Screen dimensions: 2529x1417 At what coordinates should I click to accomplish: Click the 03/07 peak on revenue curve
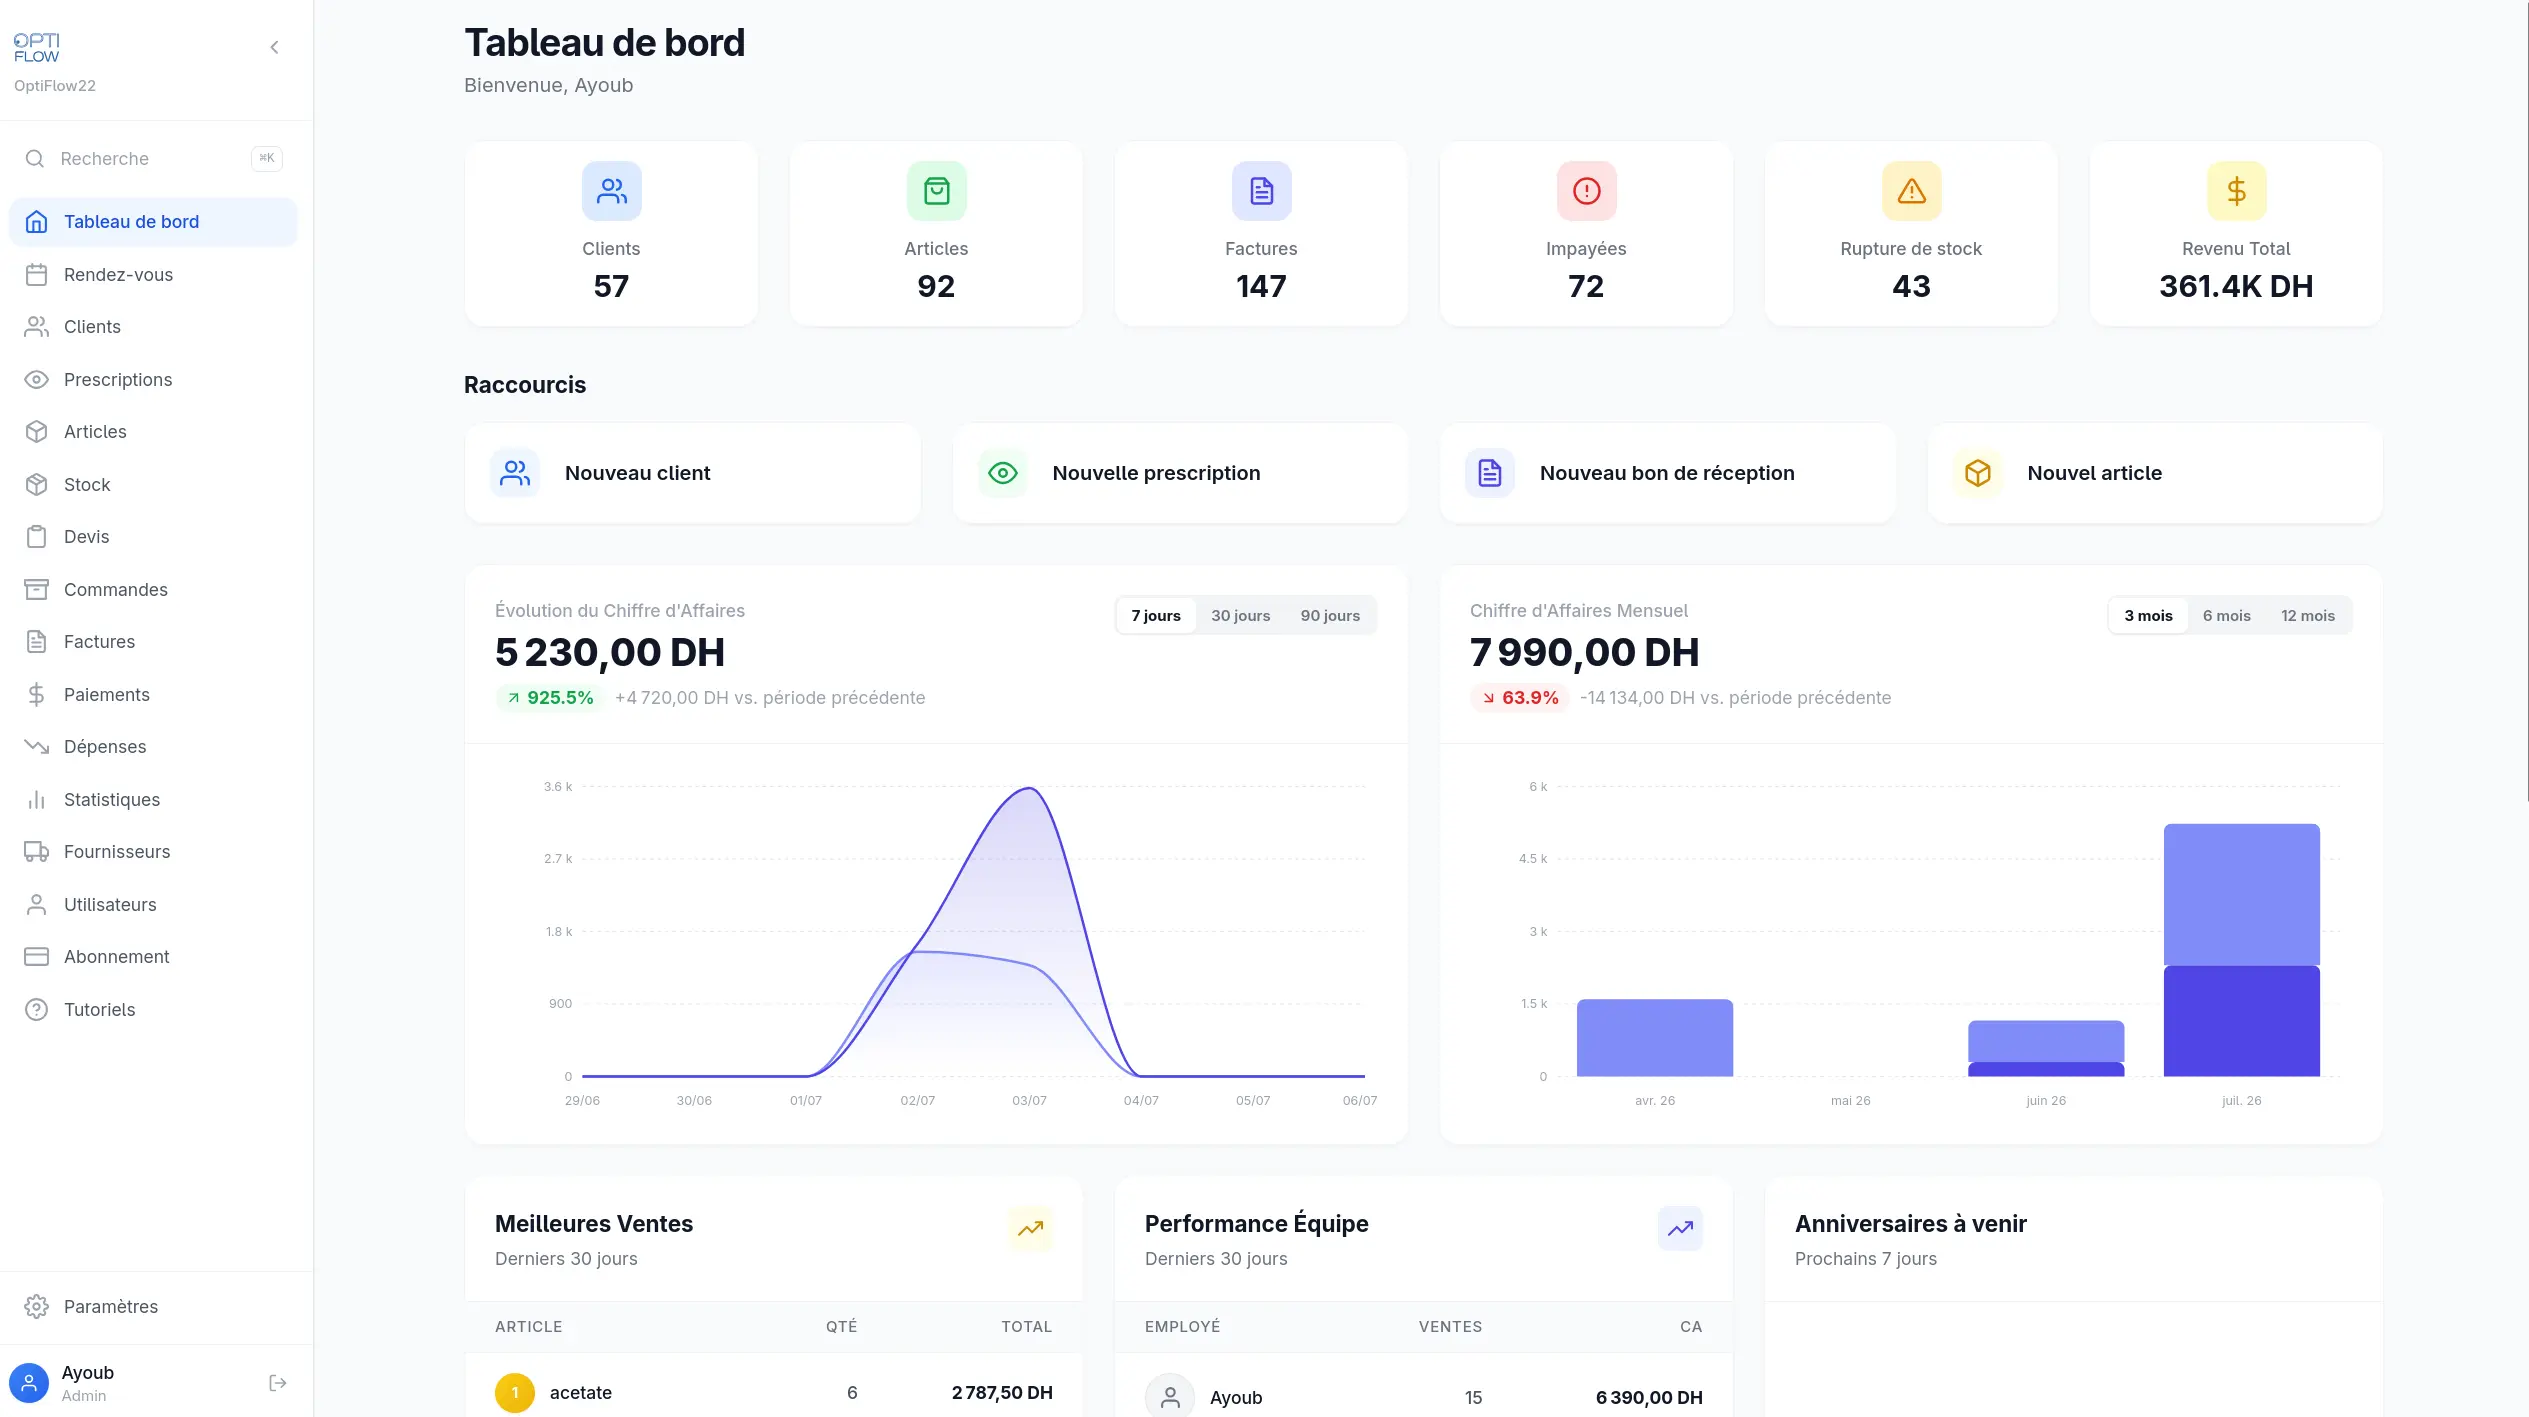[x=1030, y=790]
